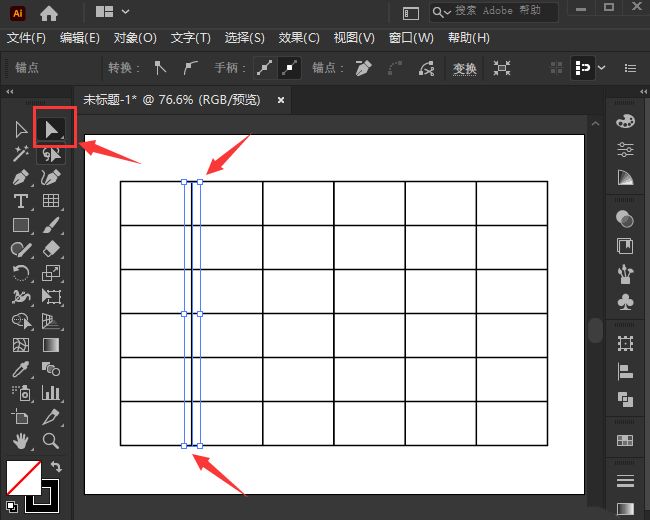Open the workspace layout switcher dropdown
This screenshot has width=650, height=520.
point(111,12)
